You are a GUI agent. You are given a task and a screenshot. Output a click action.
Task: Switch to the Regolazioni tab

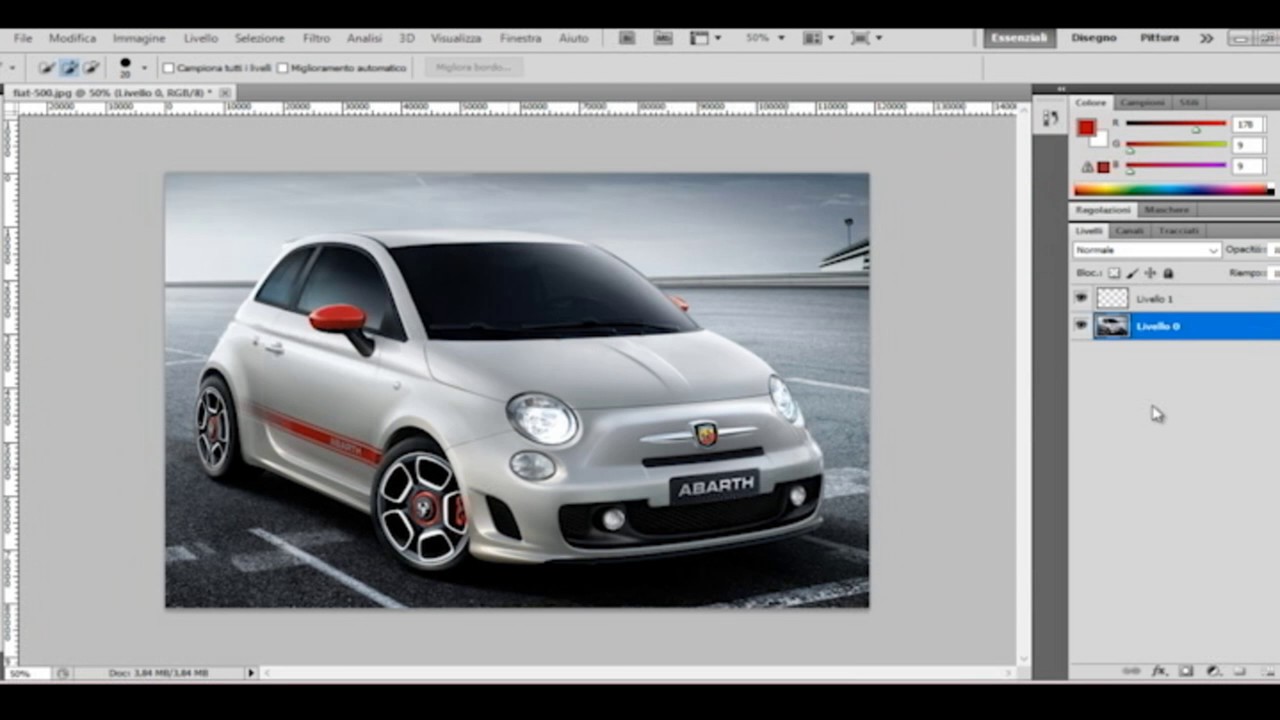1103,210
